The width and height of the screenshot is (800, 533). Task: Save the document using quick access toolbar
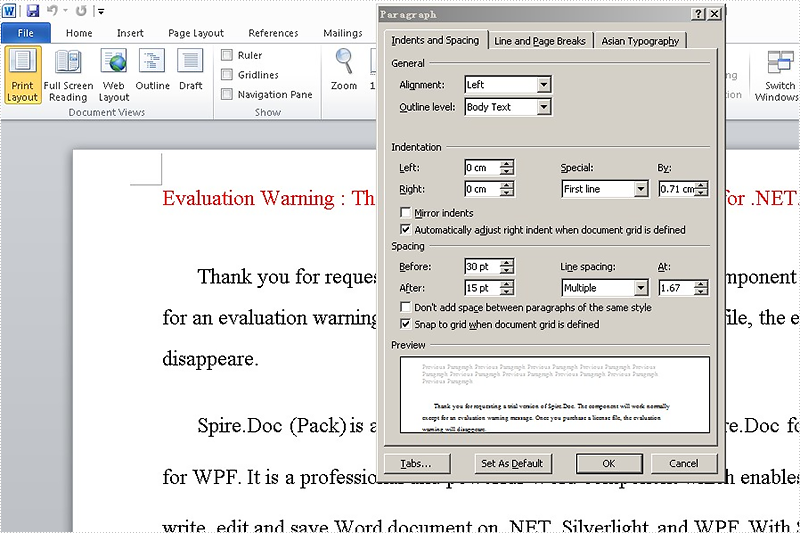(x=33, y=11)
